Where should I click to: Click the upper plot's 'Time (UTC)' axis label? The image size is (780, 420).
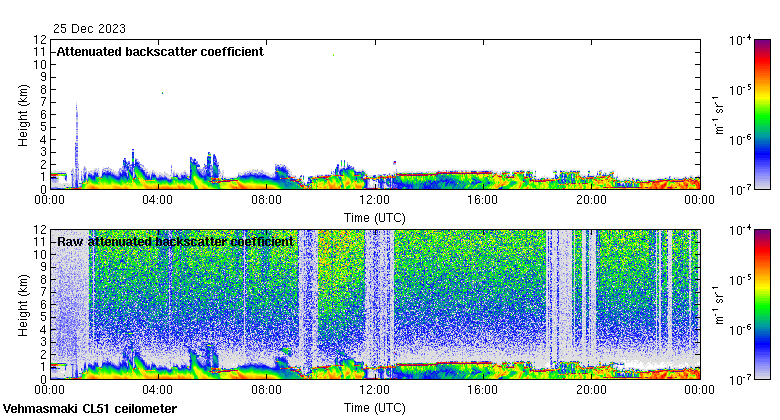375,218
